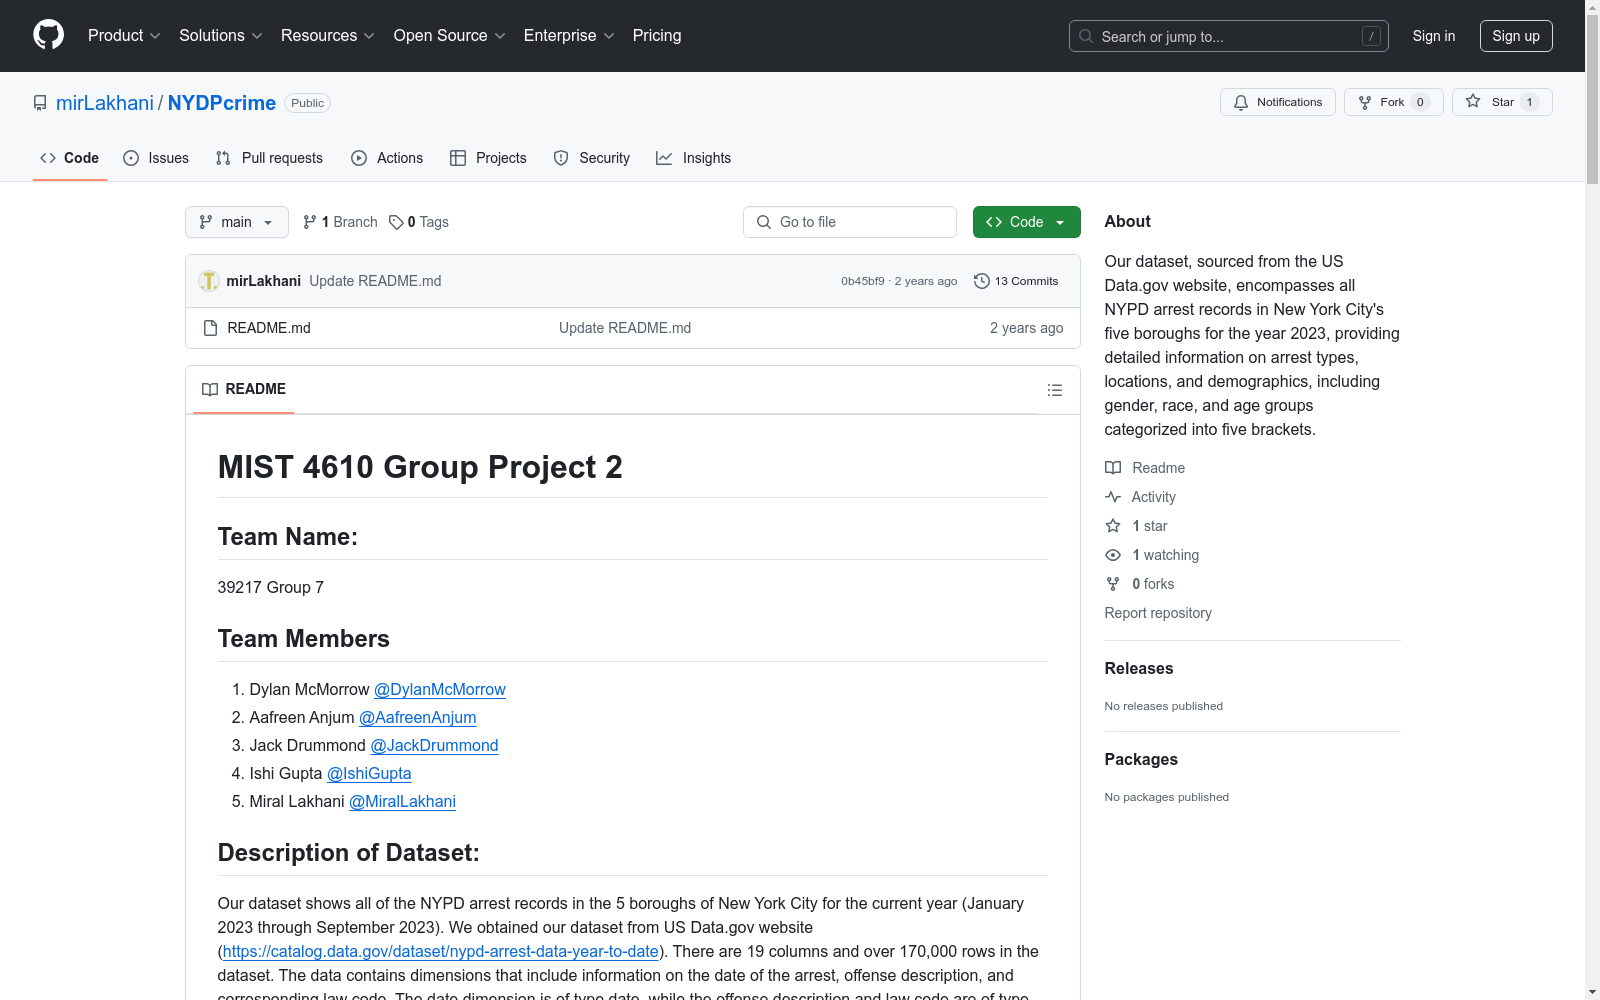Click the fork icon beside 0 forks
This screenshot has height=1000, width=1600.
tap(1113, 584)
